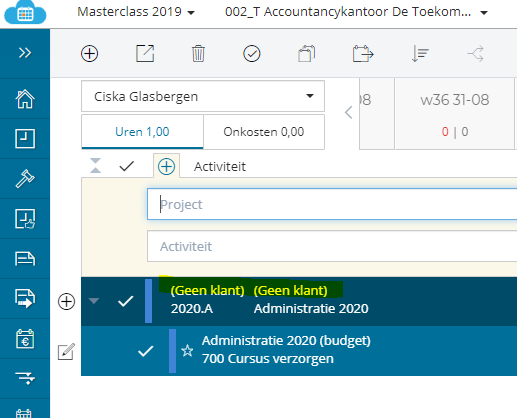Toggle checkmark on 2020.A Administratie row

(x=126, y=301)
